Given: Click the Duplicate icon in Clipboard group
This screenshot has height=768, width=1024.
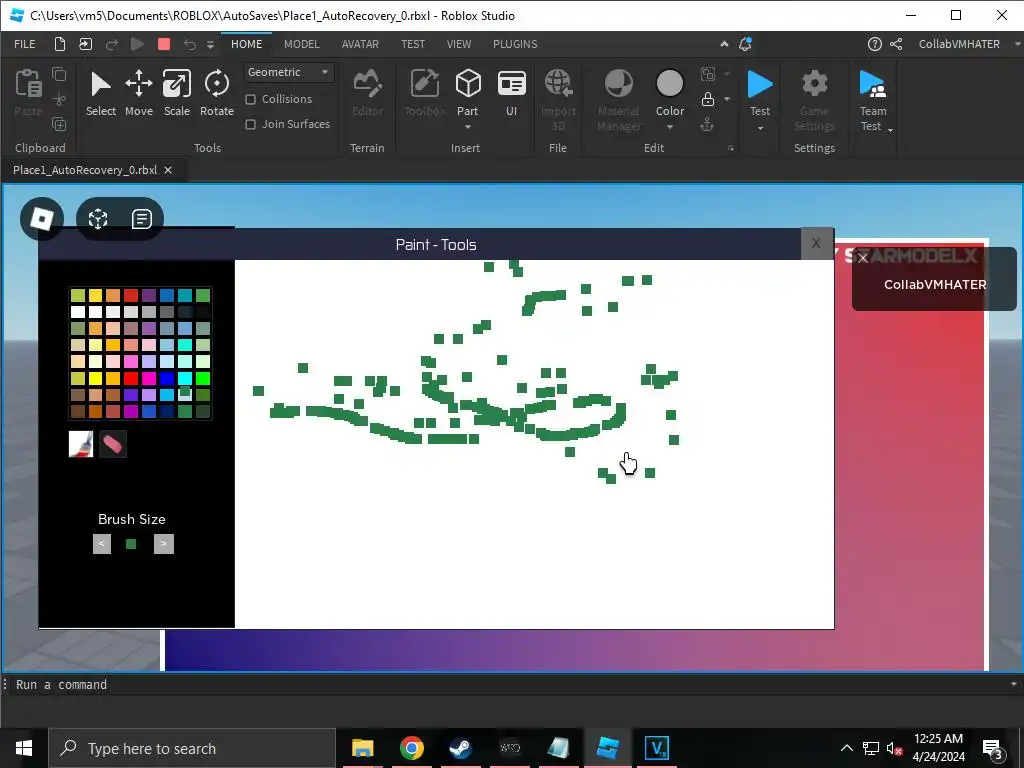Looking at the screenshot, I should pyautogui.click(x=59, y=124).
